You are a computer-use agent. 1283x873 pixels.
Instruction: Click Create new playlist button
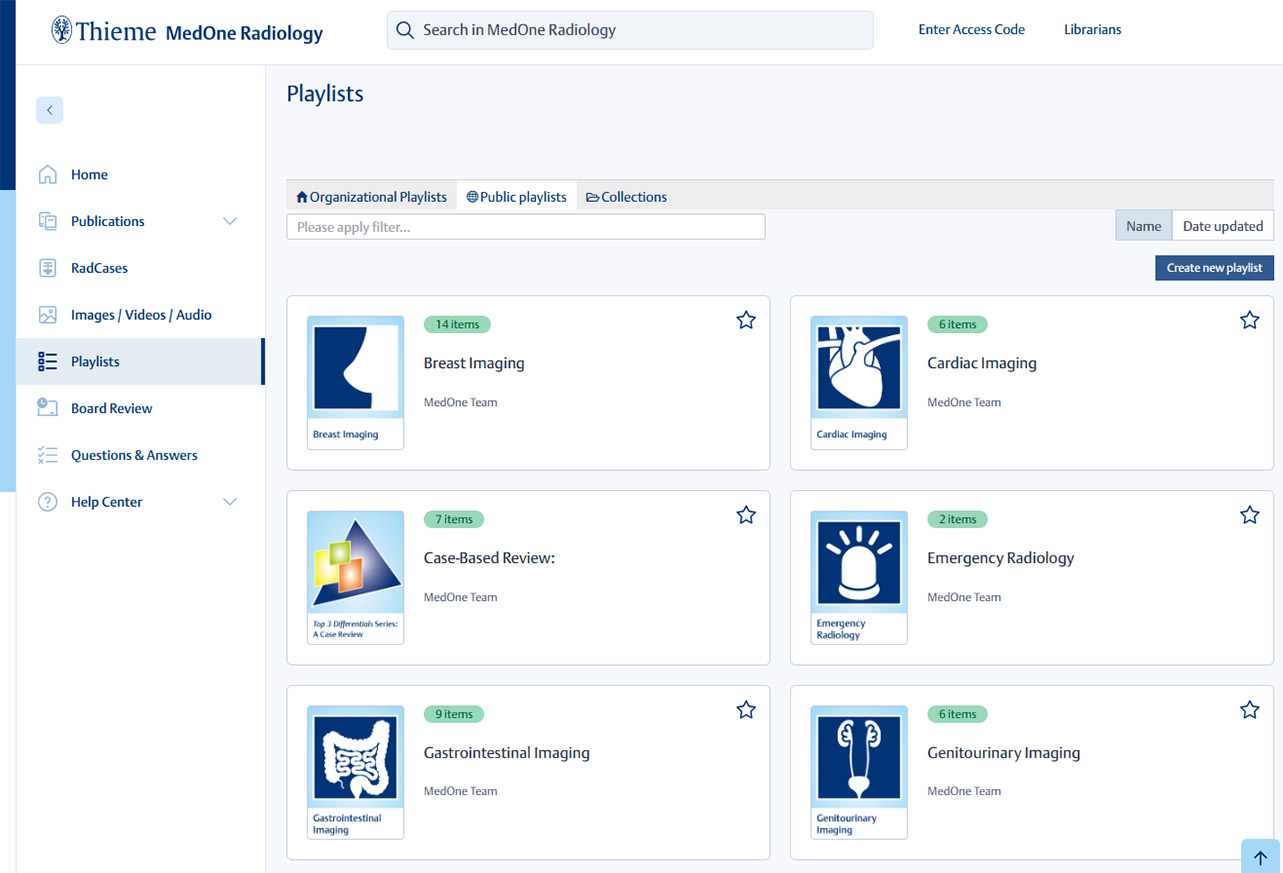point(1214,268)
